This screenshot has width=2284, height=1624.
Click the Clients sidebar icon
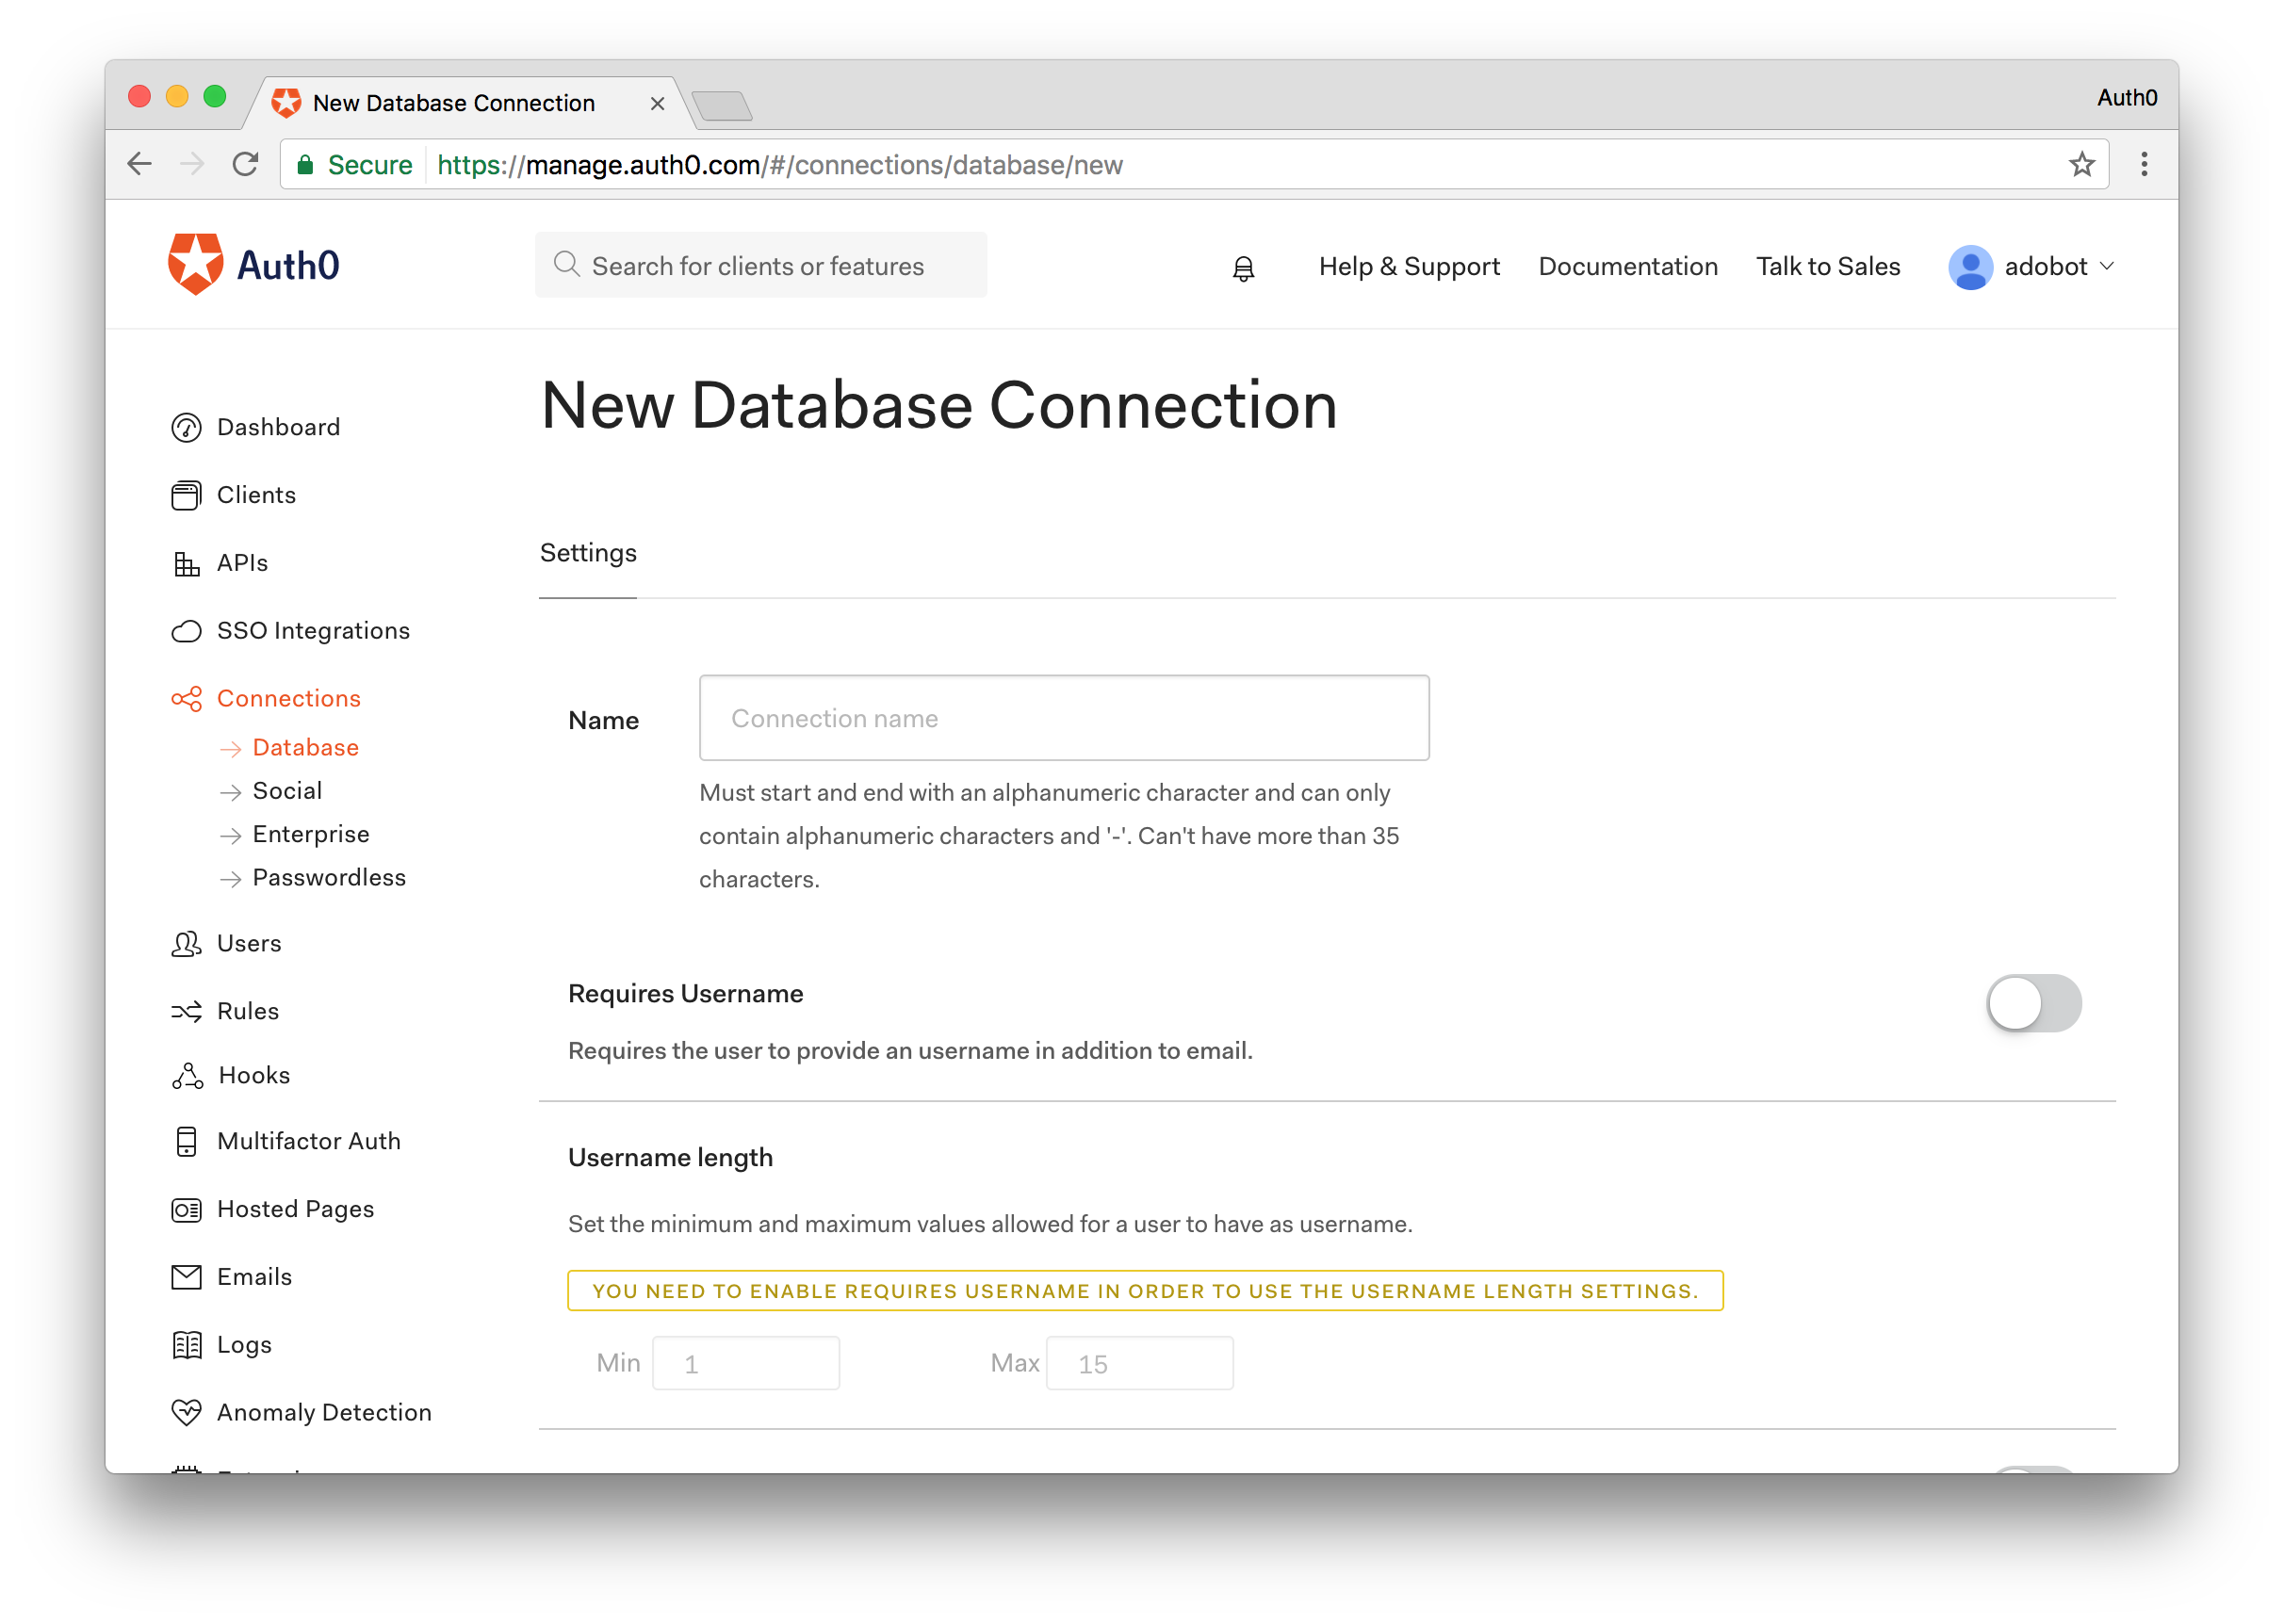click(186, 496)
